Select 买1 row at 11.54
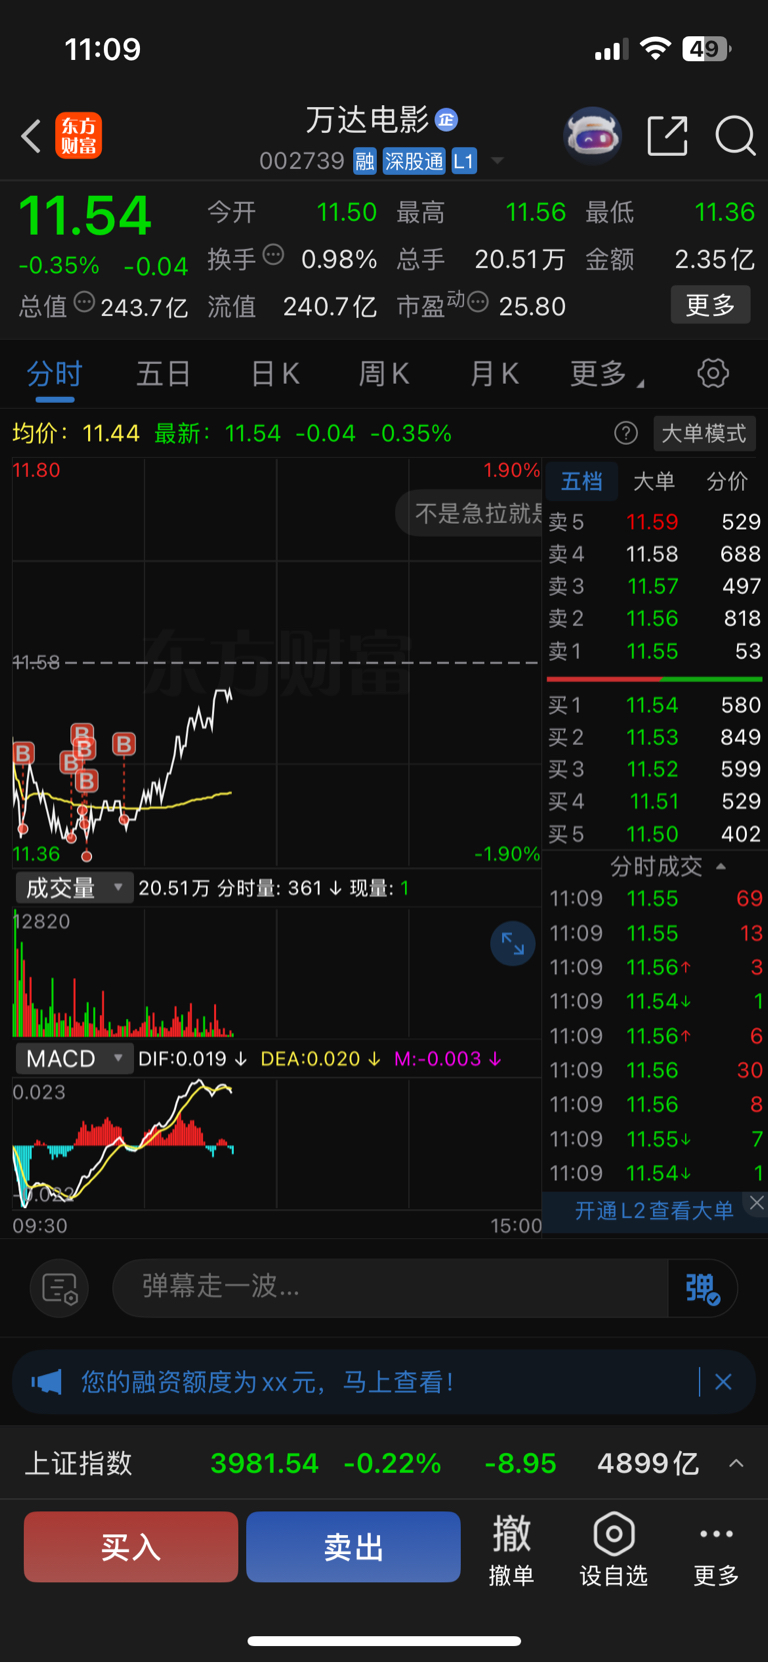Screen dimensions: 768x1663 654,705
